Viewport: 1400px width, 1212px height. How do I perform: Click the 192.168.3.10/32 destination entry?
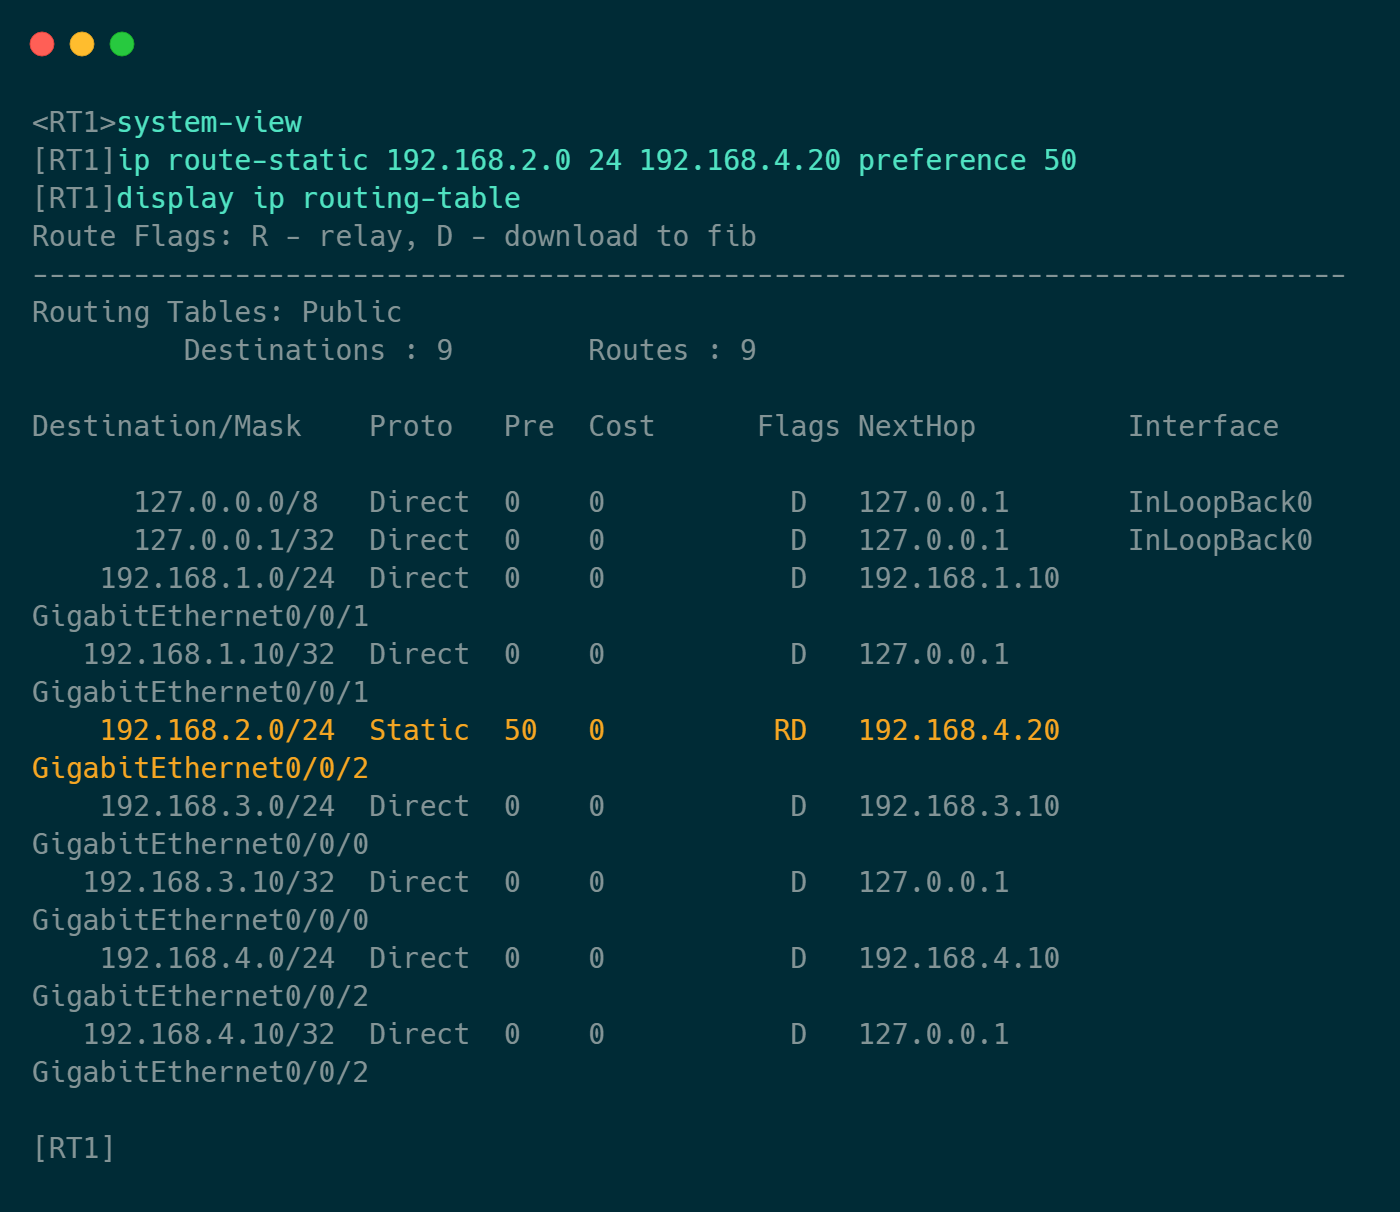pyautogui.click(x=209, y=883)
